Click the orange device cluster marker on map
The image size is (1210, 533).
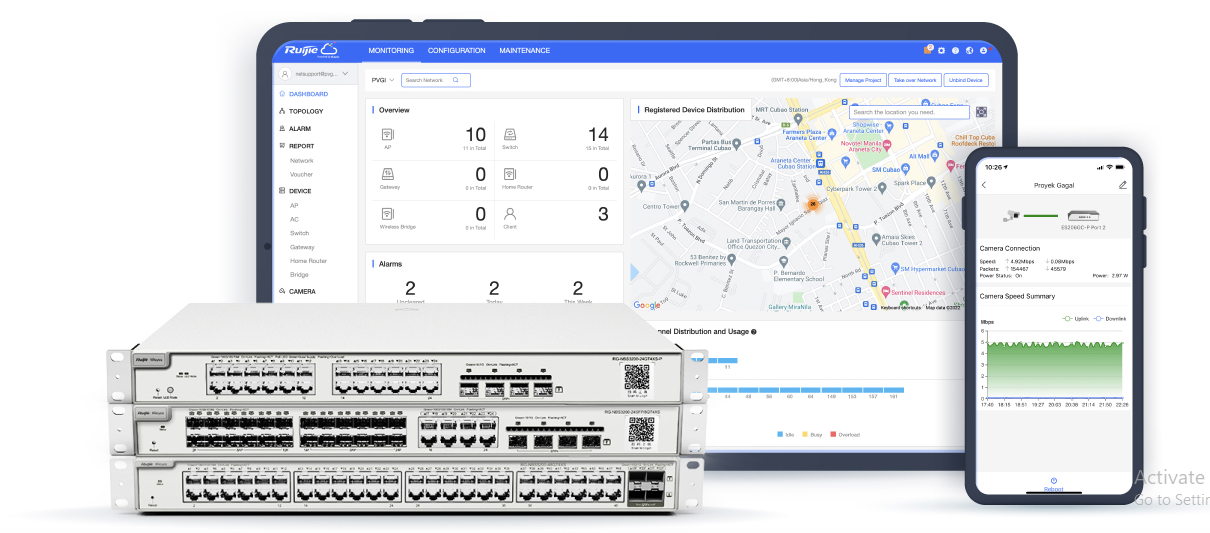pyautogui.click(x=813, y=203)
